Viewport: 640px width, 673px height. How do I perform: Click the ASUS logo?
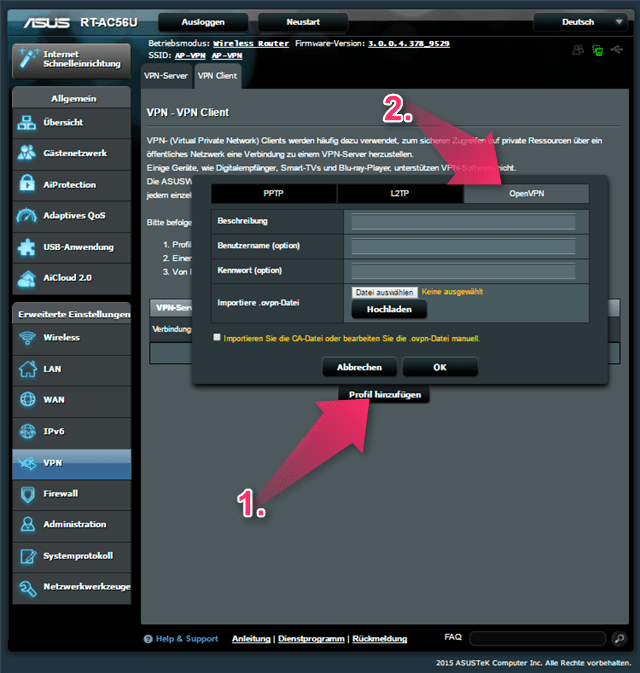[x=46, y=22]
